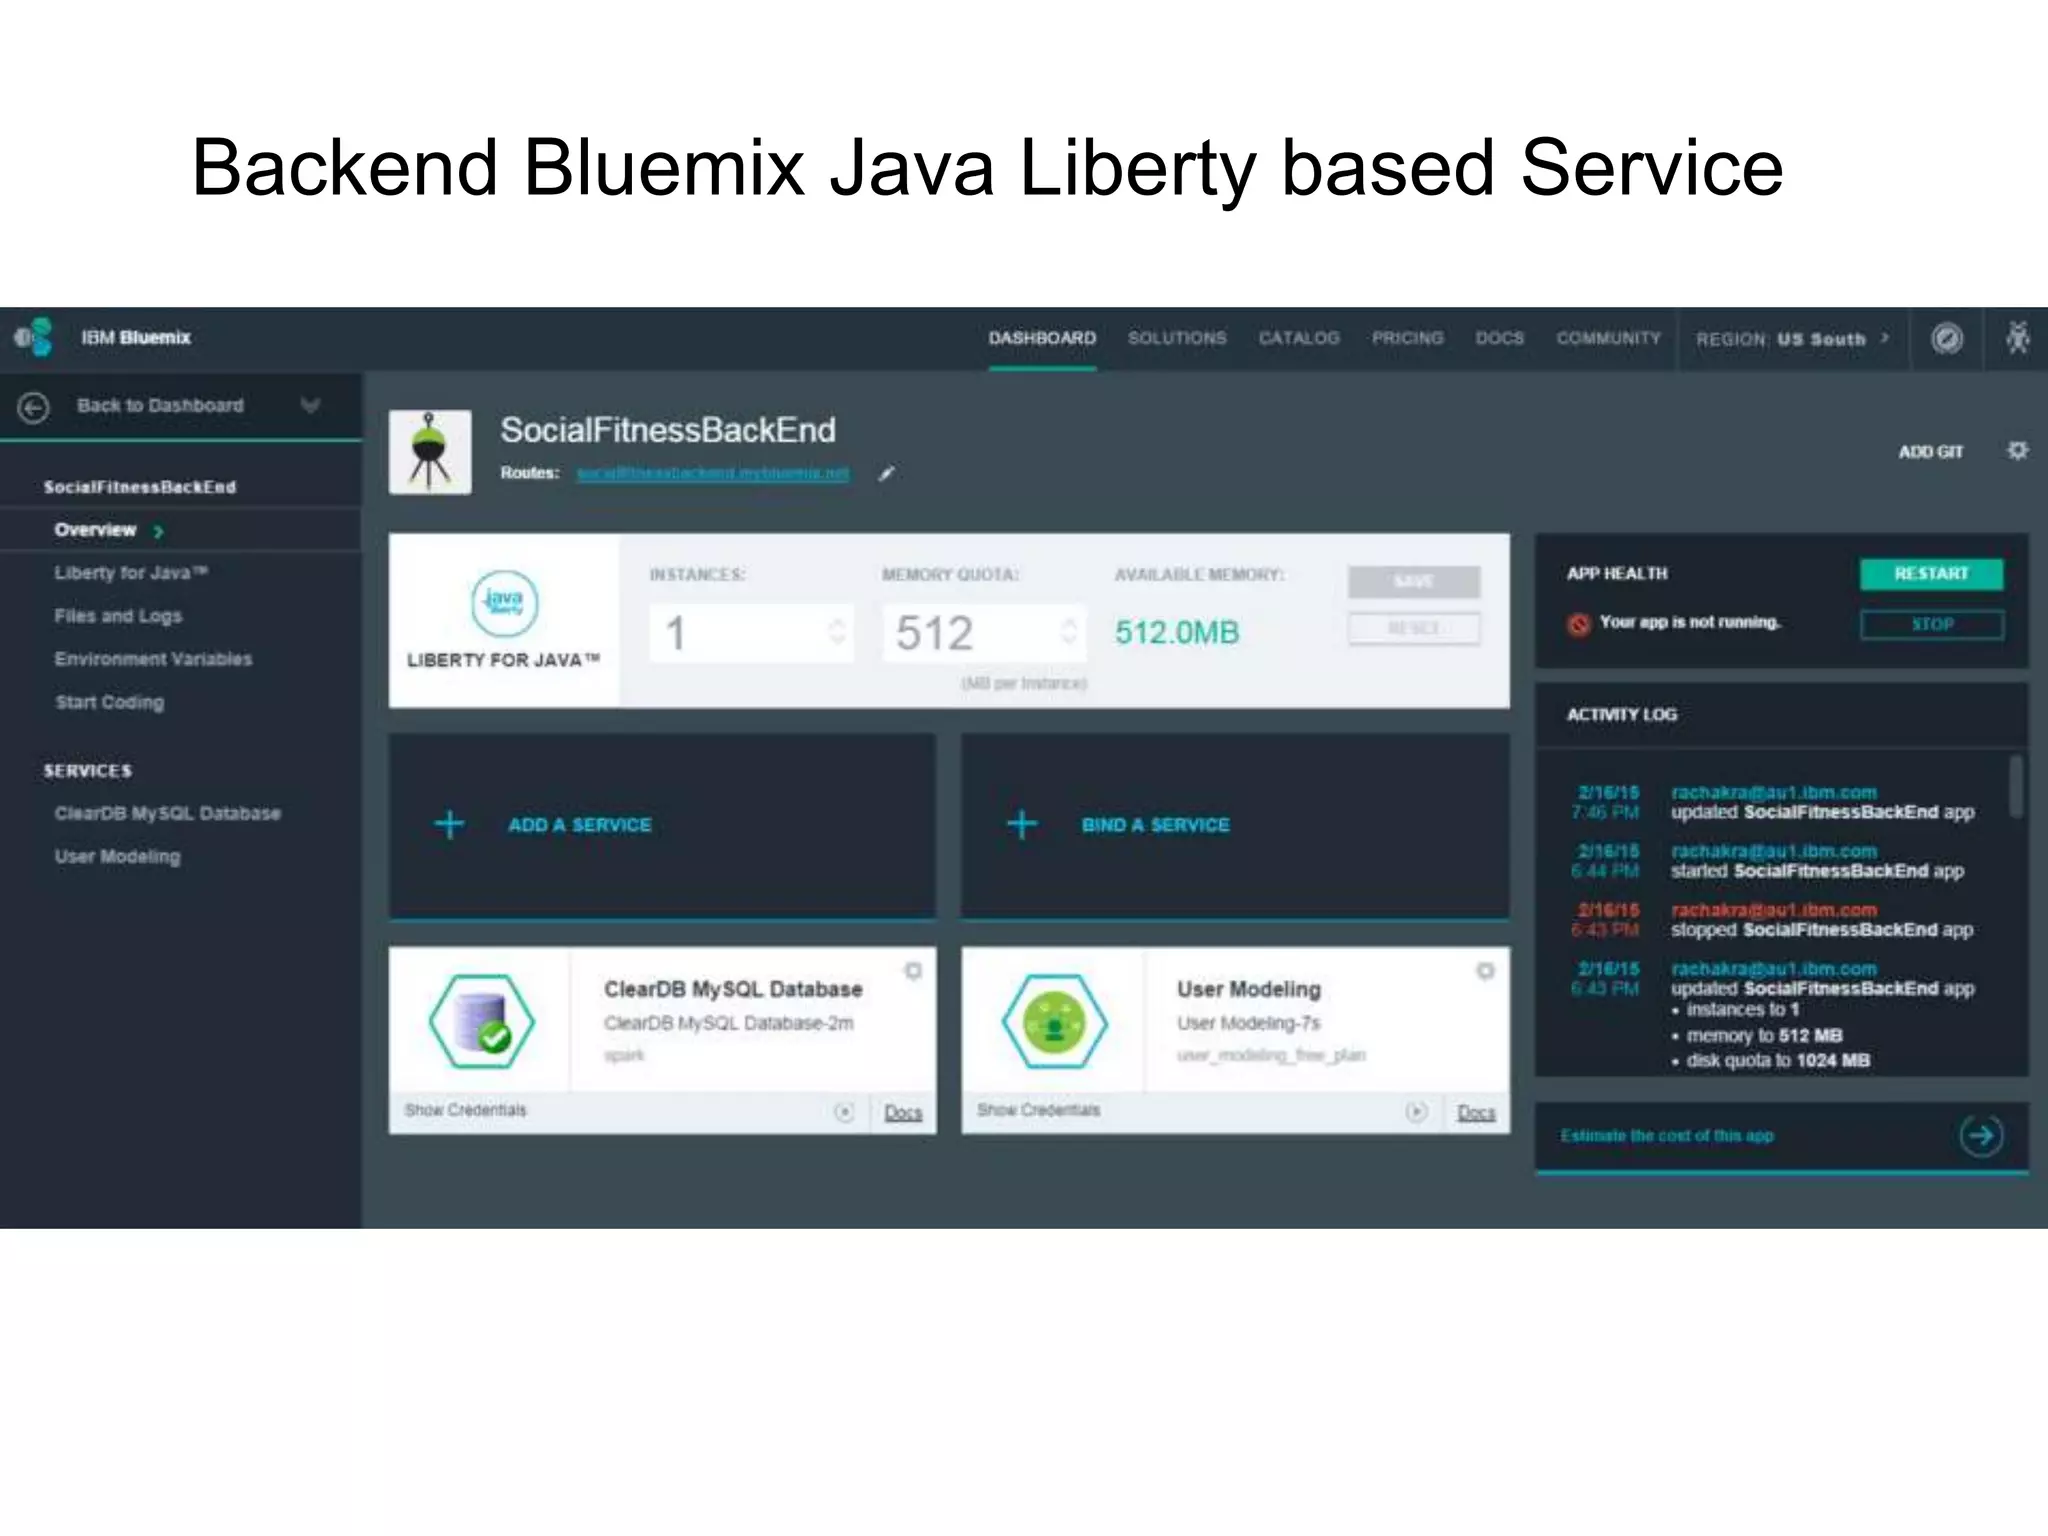Image resolution: width=2048 pixels, height=1536 pixels.
Task: Click ADD A SERVICE tile
Action: tap(662, 826)
